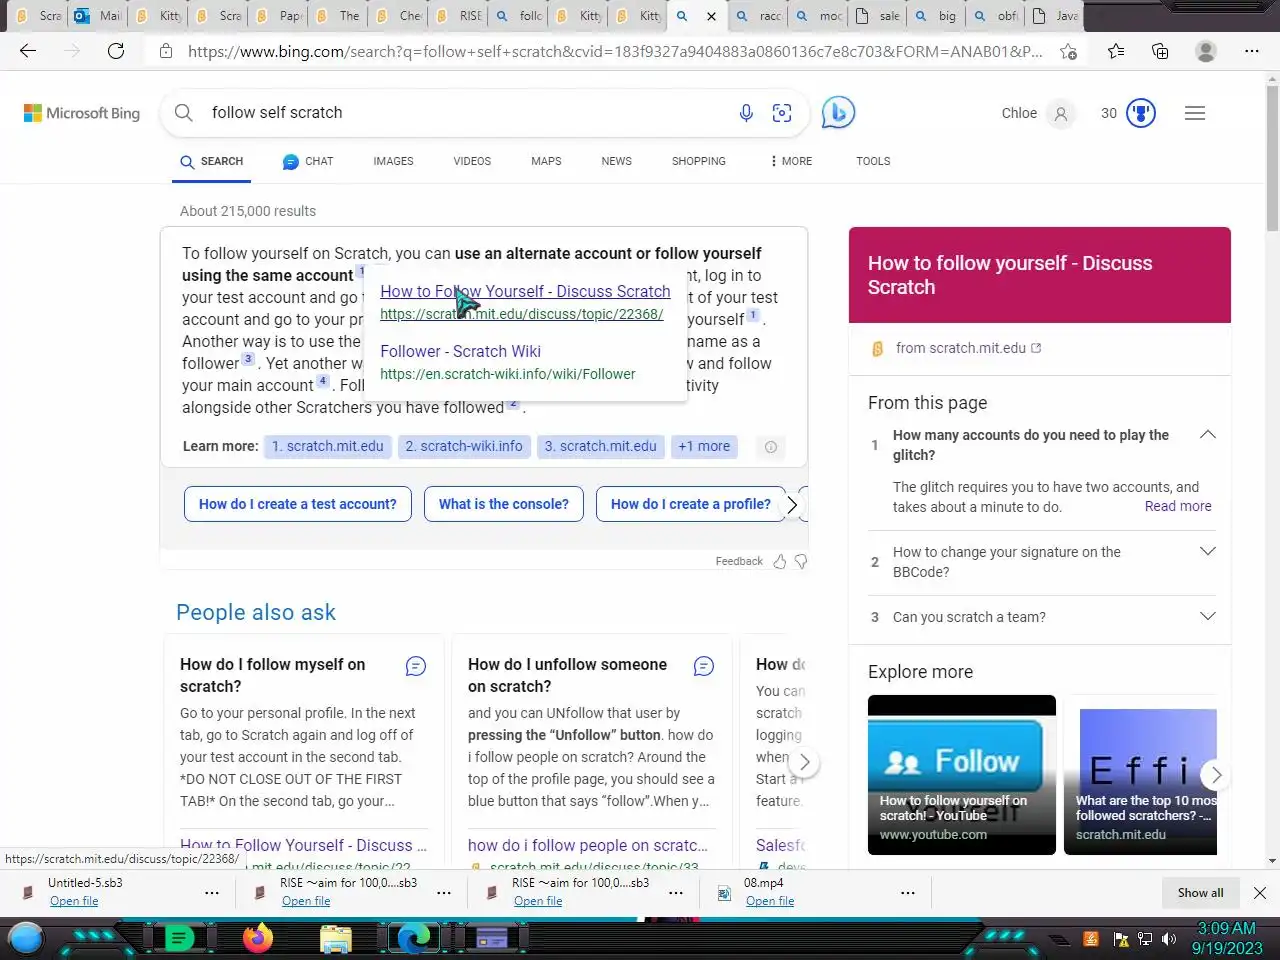Click the search query input field
This screenshot has width=1280, height=960.
pos(465,113)
